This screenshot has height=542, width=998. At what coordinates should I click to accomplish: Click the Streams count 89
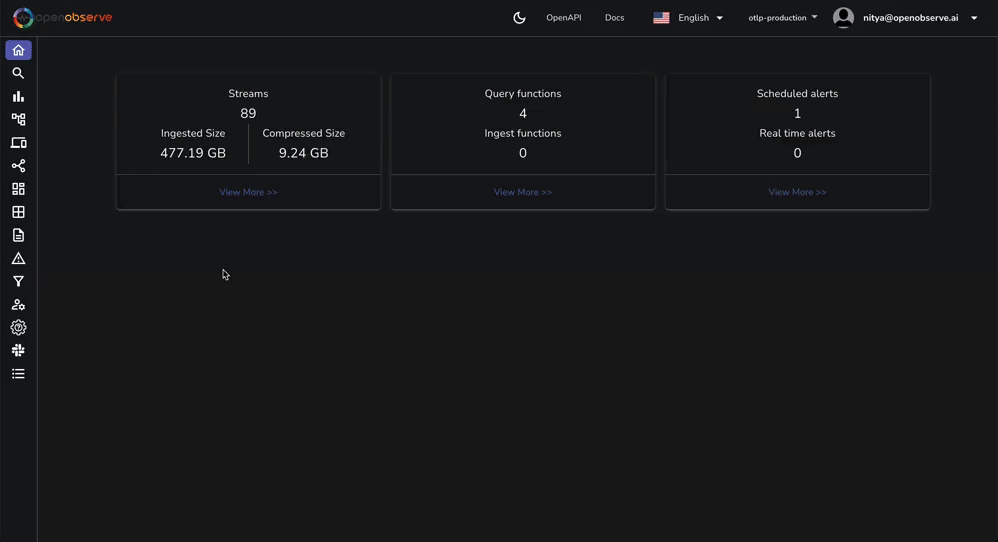pos(248,113)
